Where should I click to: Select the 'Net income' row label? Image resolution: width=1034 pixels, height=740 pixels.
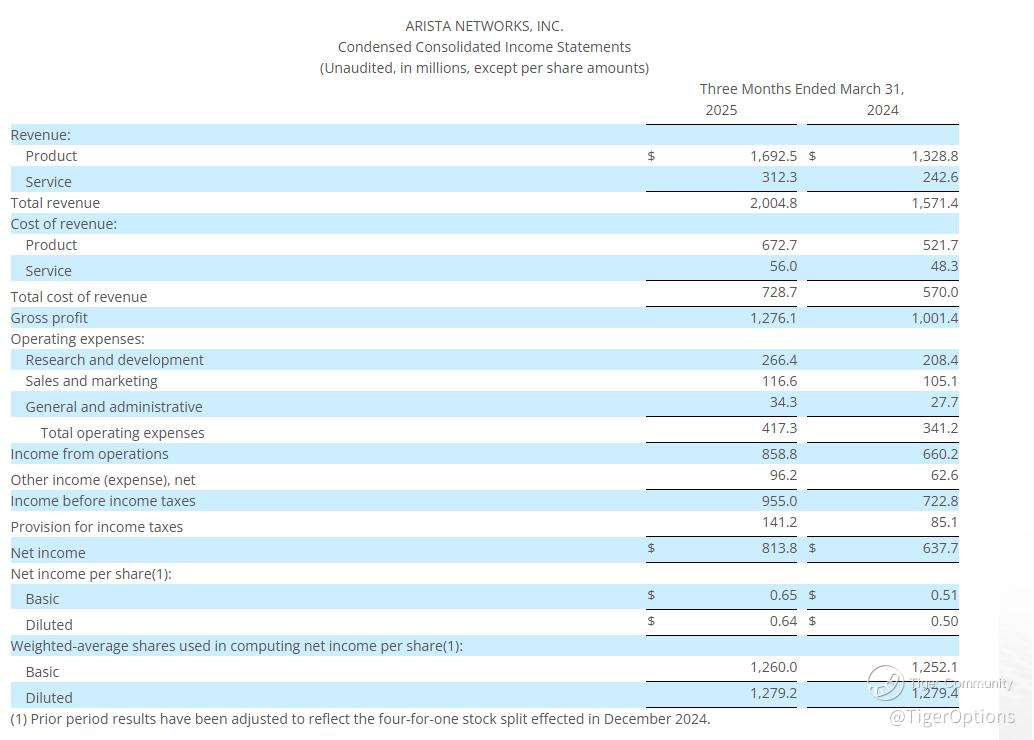coord(48,553)
